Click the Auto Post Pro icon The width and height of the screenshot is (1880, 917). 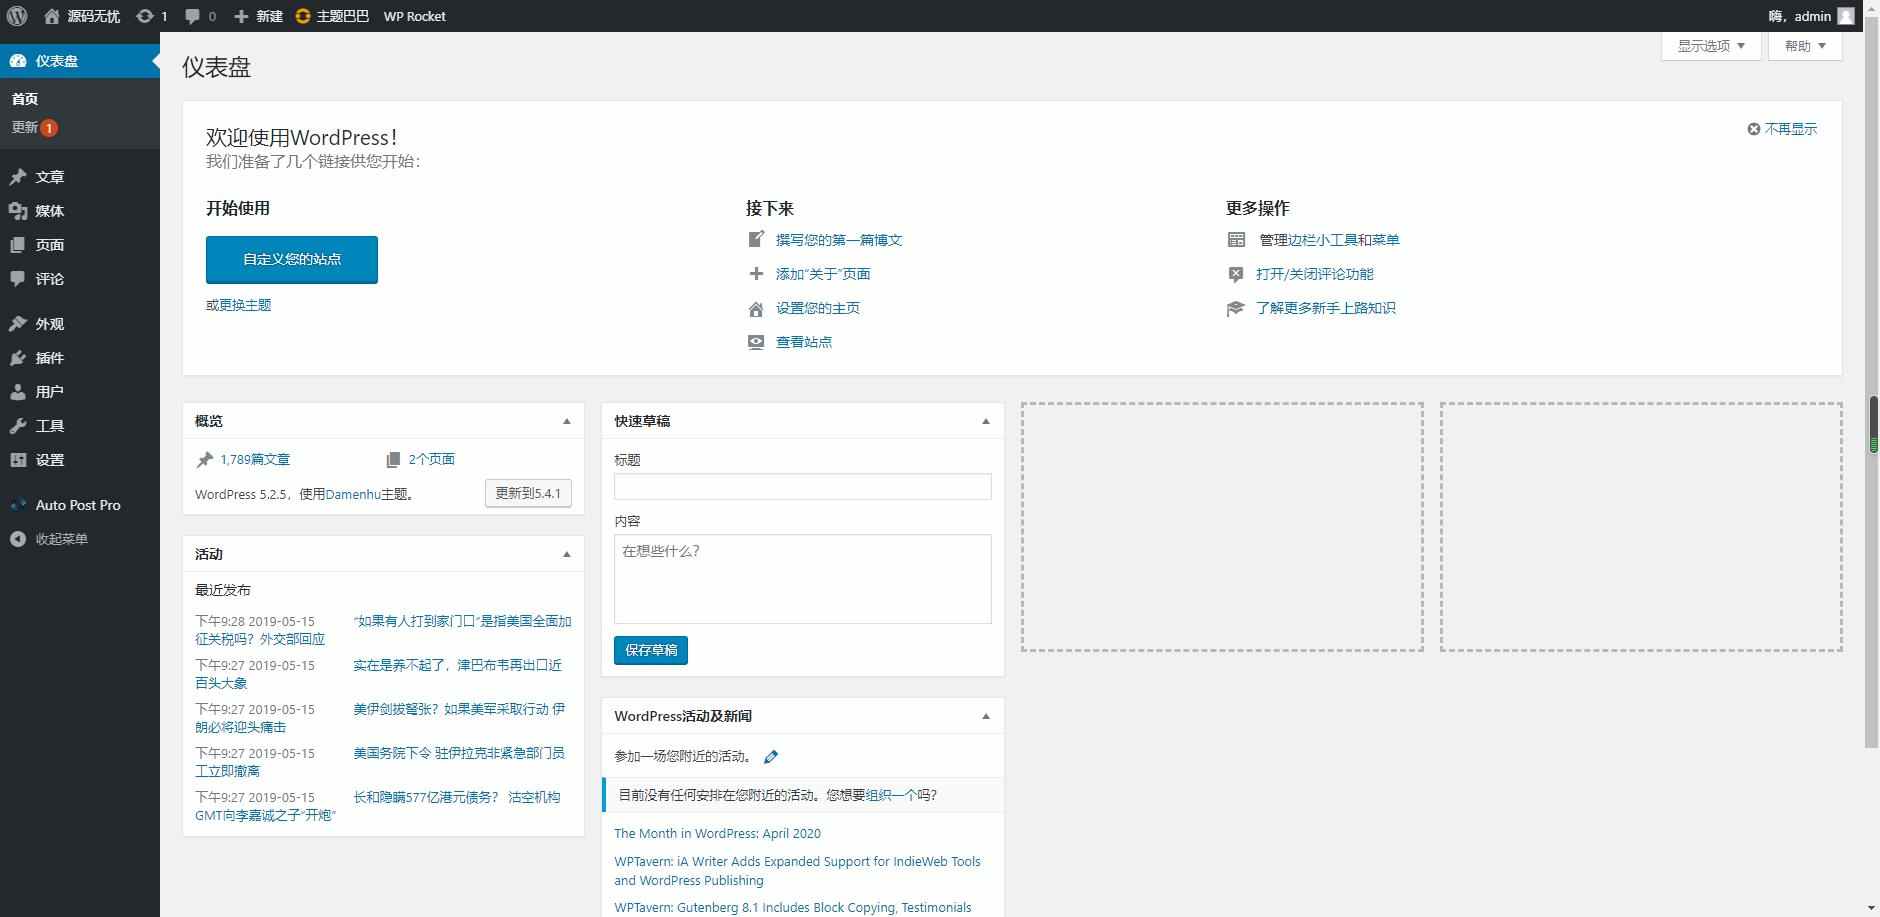tap(18, 505)
